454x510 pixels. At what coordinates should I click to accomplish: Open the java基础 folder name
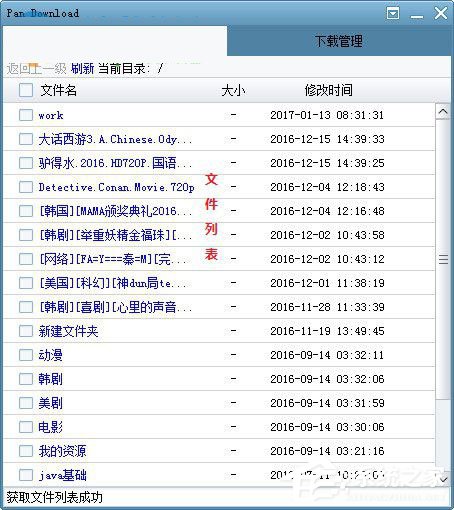pyautogui.click(x=63, y=475)
